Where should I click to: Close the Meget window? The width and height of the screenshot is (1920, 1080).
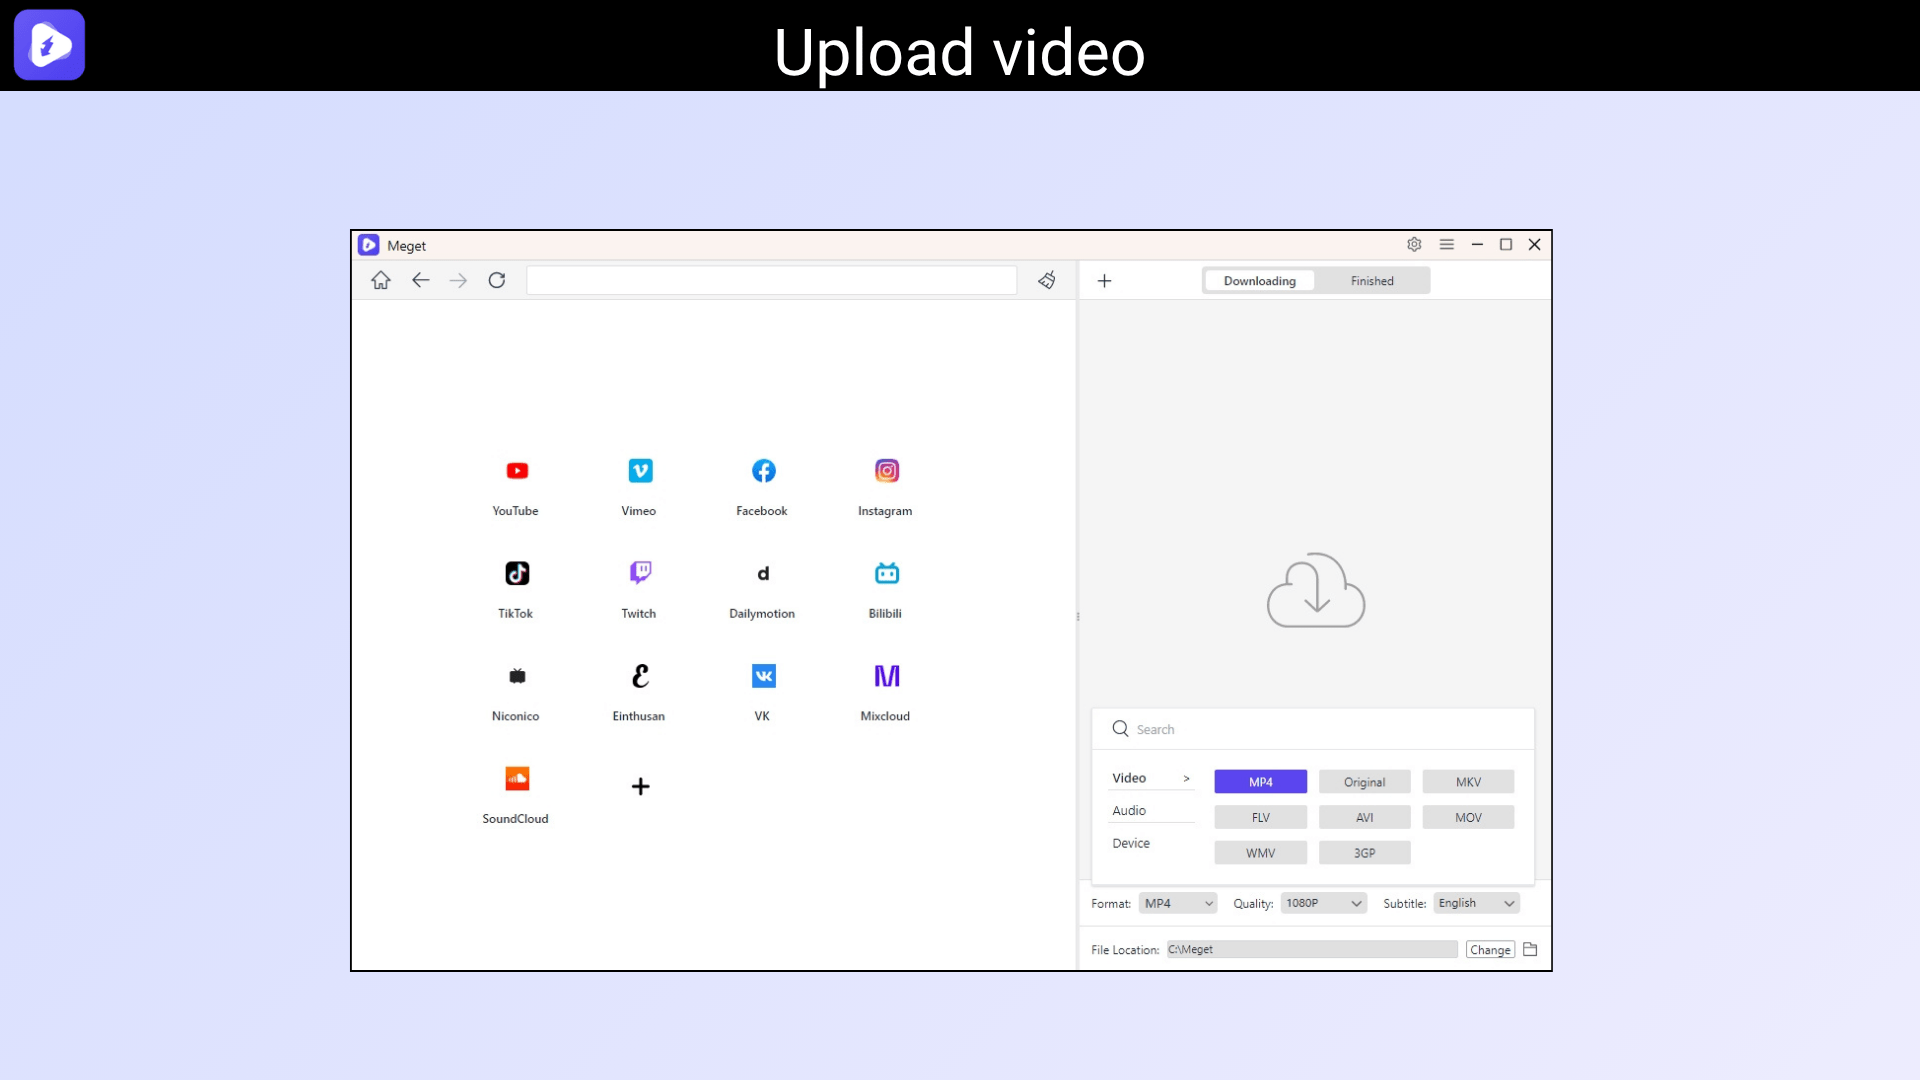pyautogui.click(x=1534, y=244)
